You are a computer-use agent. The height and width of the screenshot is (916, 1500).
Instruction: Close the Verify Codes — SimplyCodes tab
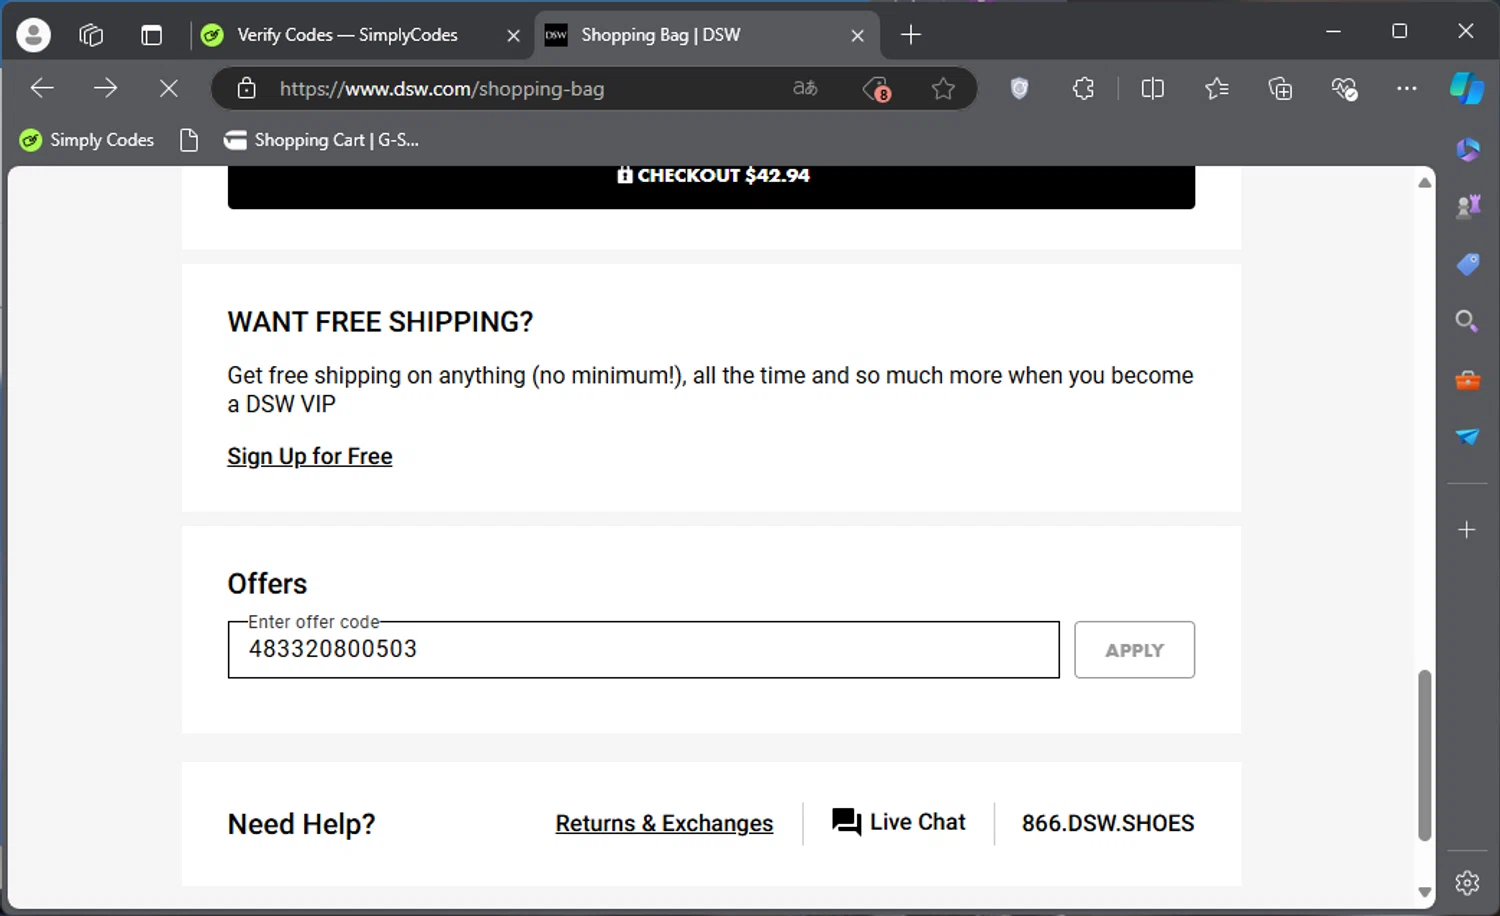513,35
